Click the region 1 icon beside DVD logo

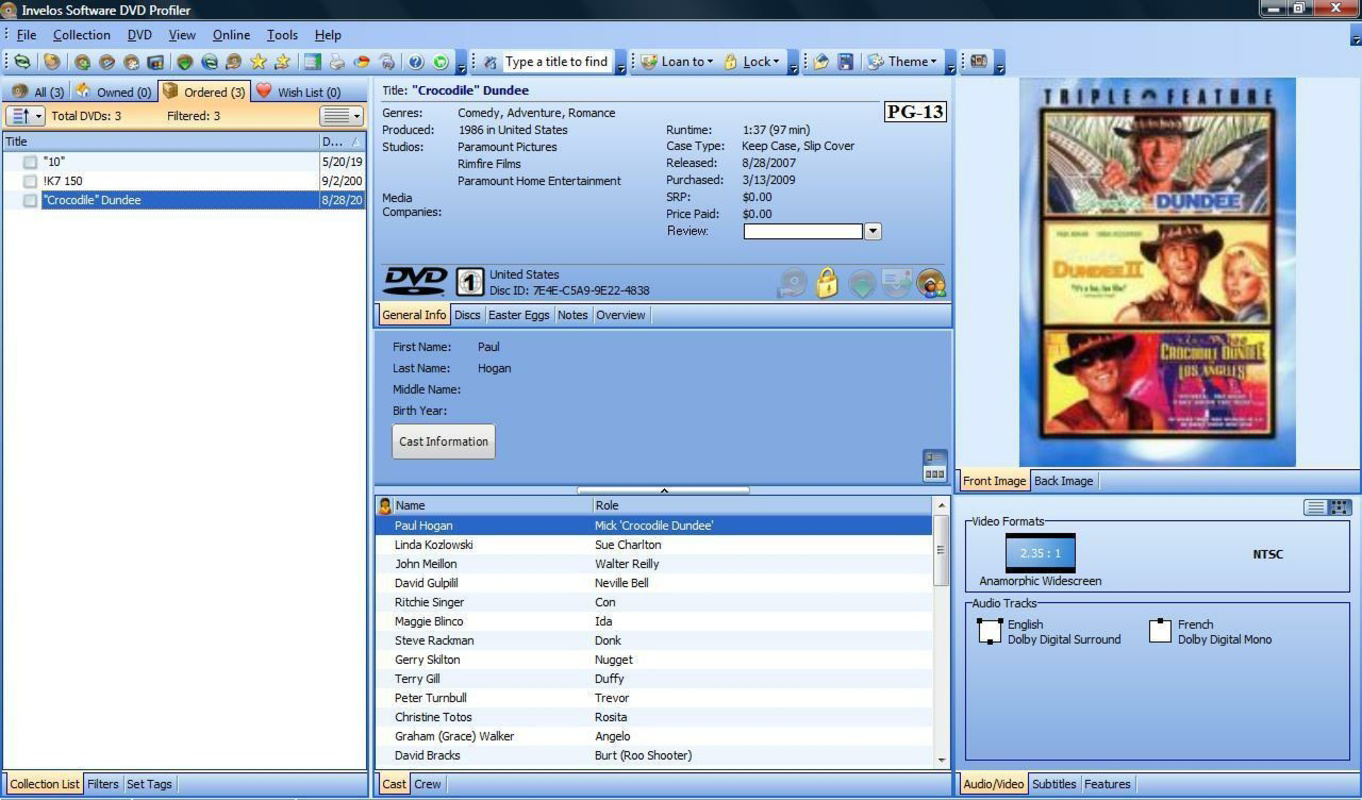[470, 282]
